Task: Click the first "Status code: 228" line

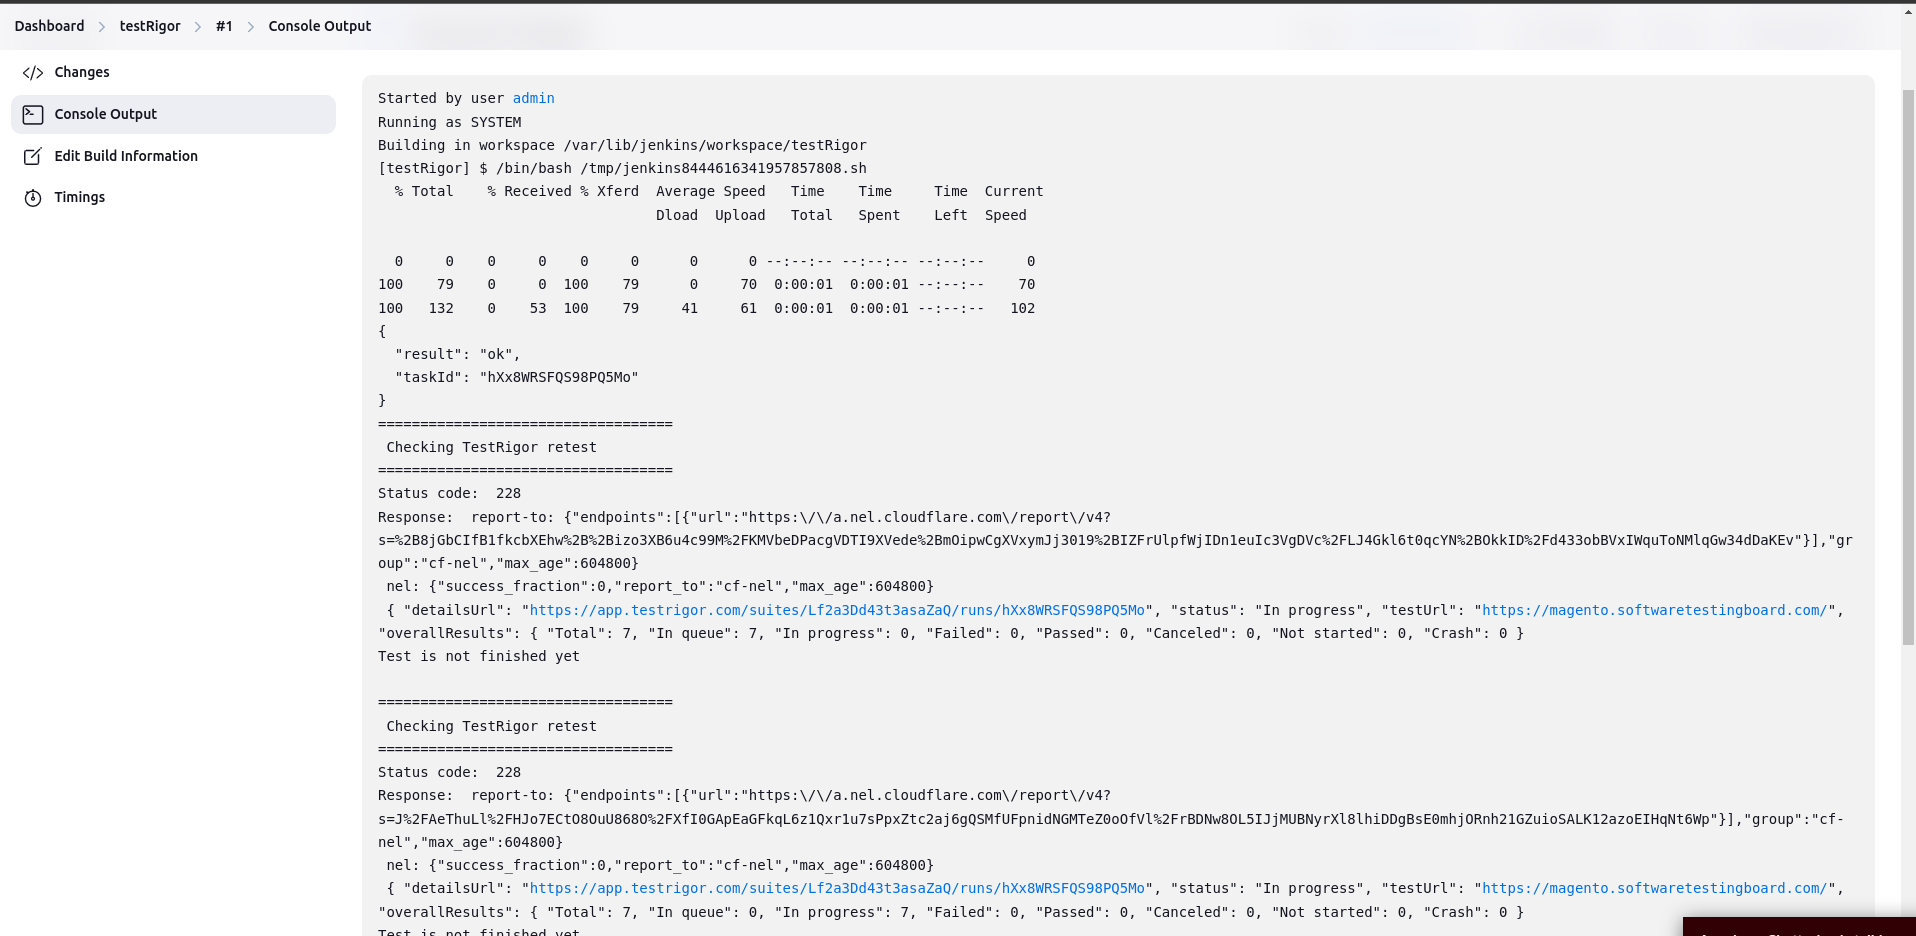Action: [449, 493]
